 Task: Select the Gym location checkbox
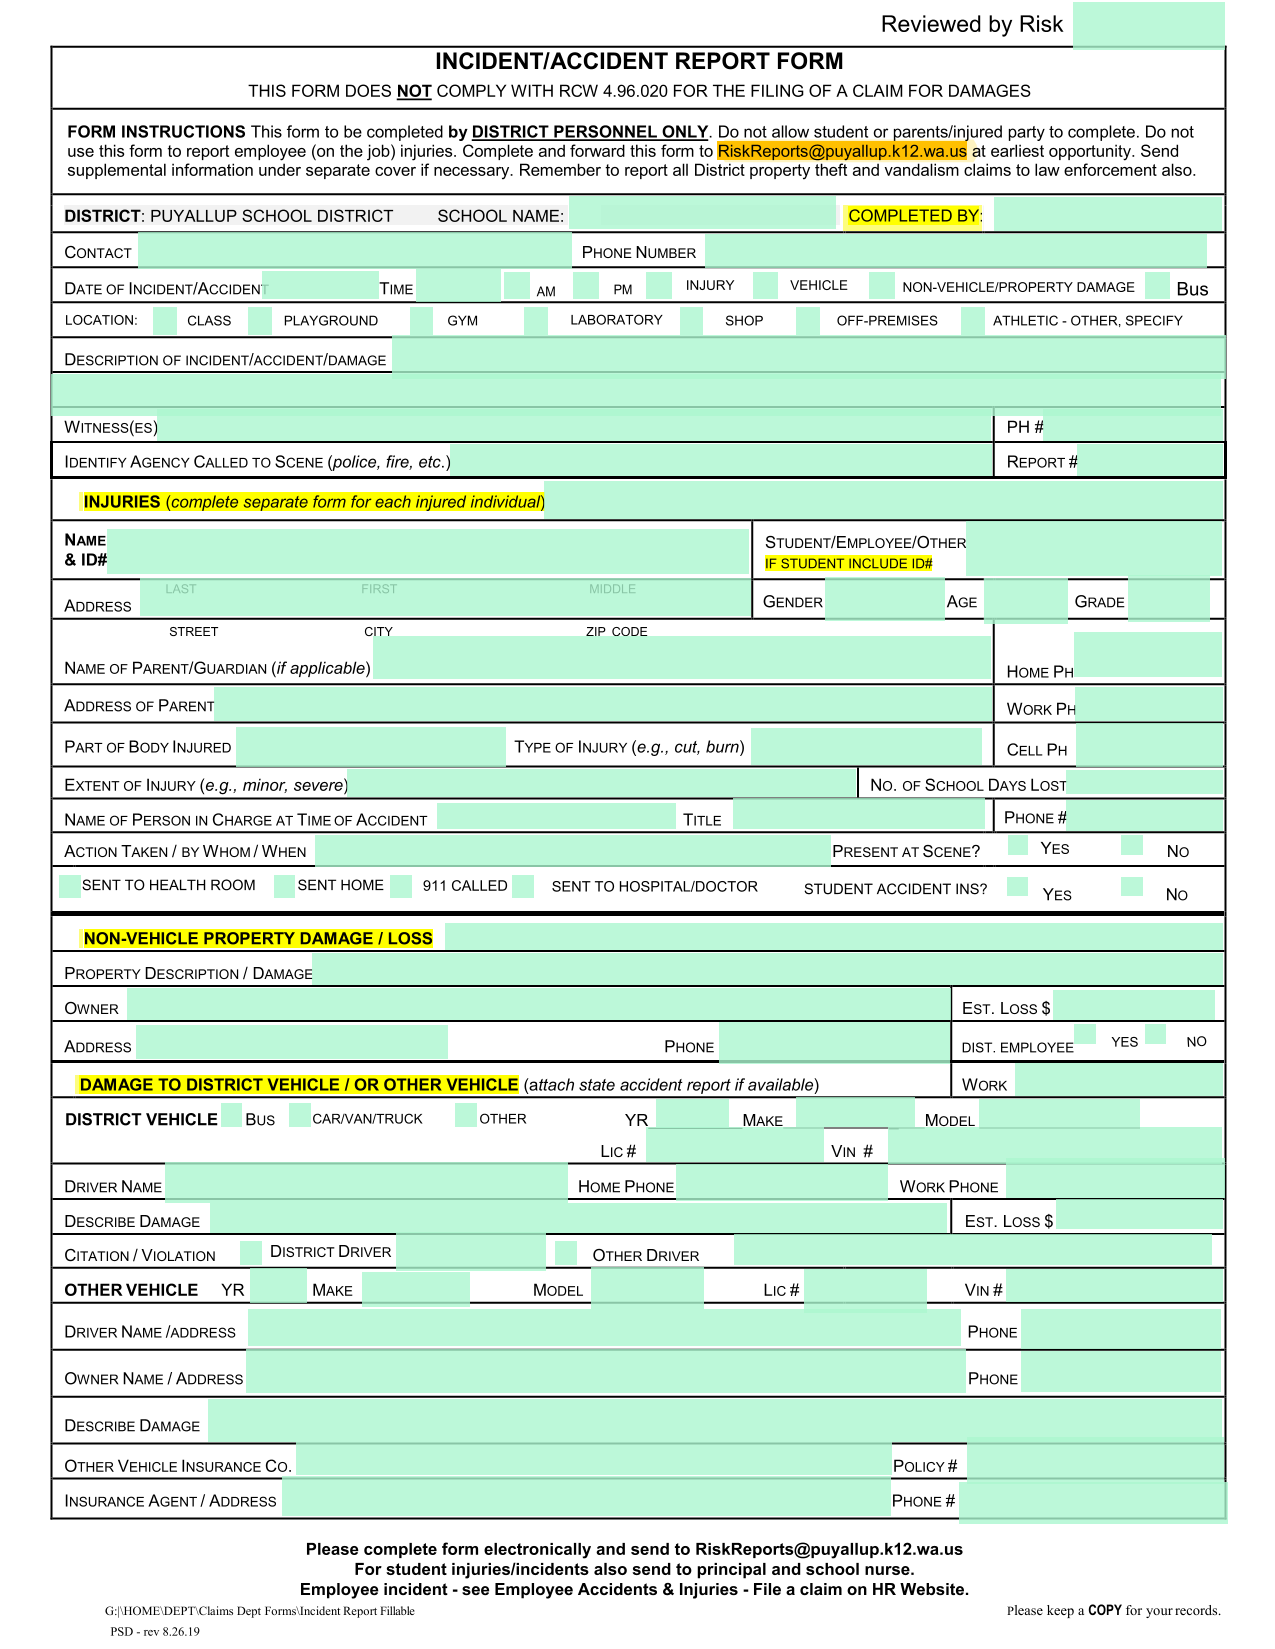(x=421, y=320)
